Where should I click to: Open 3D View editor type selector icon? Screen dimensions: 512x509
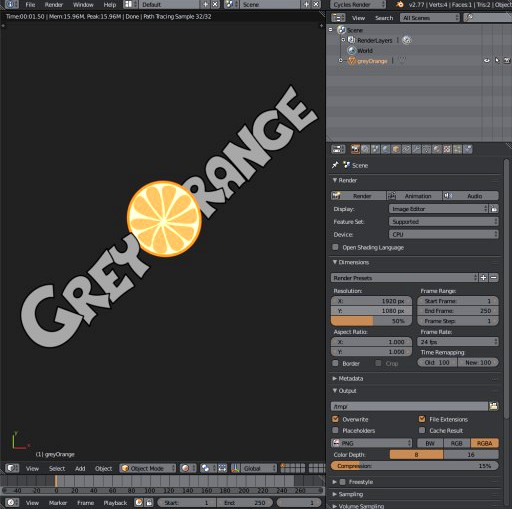click(12, 468)
